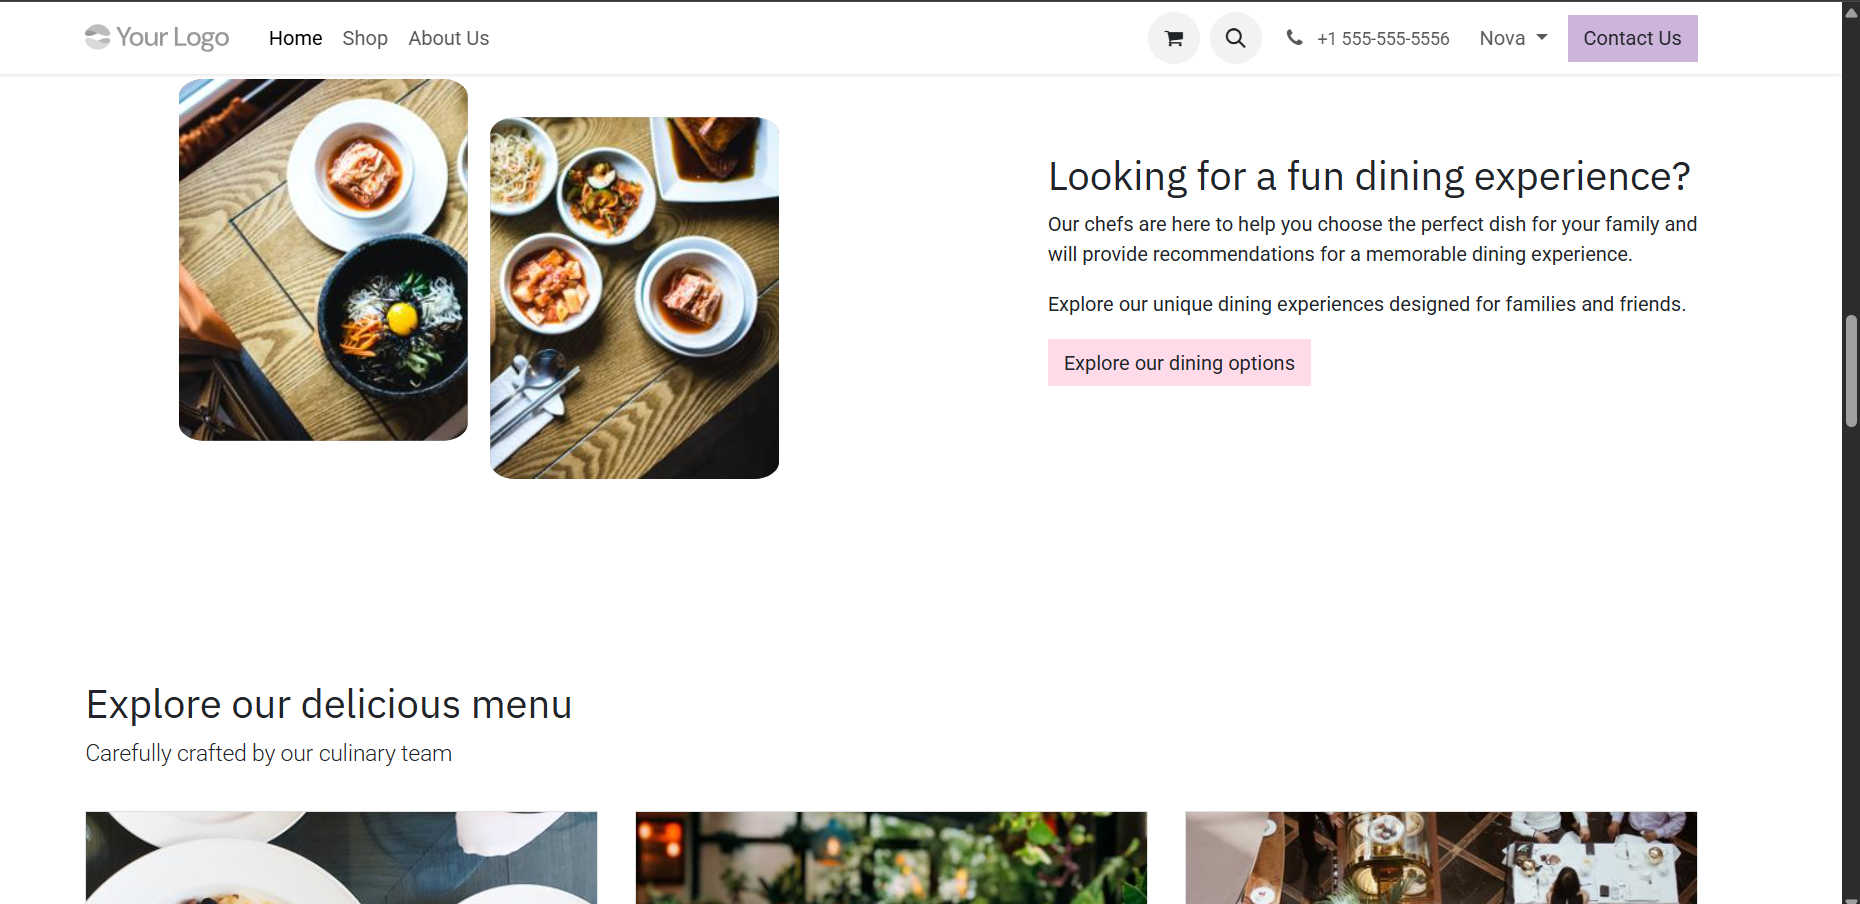The height and width of the screenshot is (904, 1860).
Task: Click sentence Explore our unique dining experiences
Action: click(x=1367, y=304)
